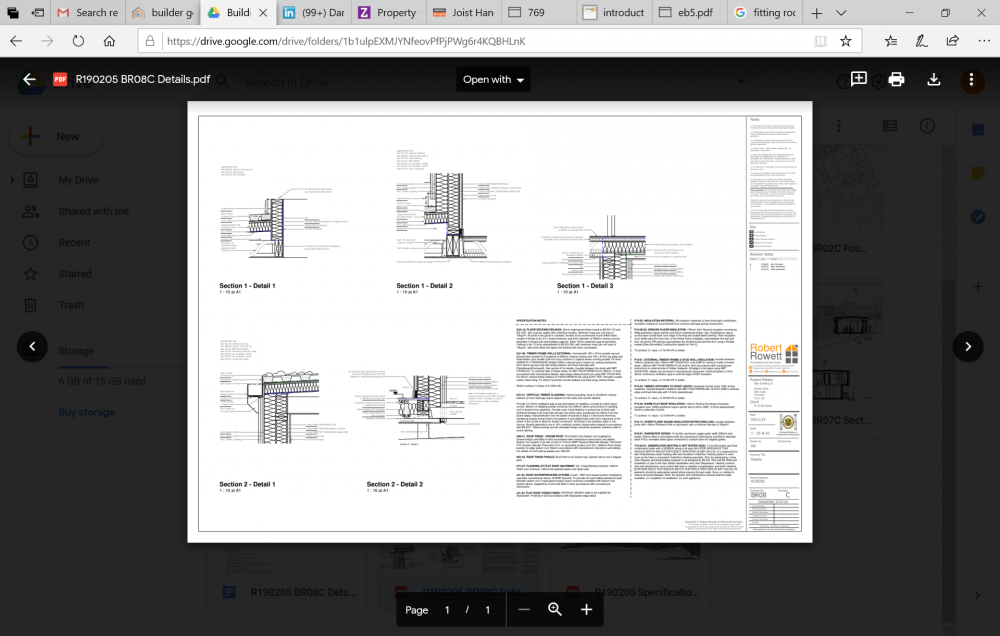This screenshot has width=1000, height=636.
Task: Open tabs you've set aside icon
Action: 13,13
